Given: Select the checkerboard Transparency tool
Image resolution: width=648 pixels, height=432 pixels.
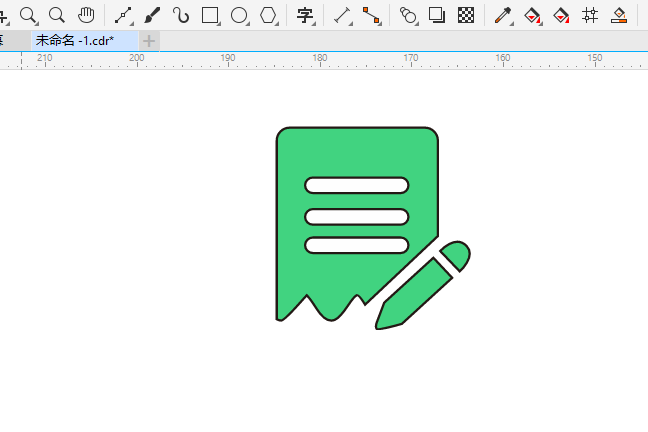Looking at the screenshot, I should (466, 16).
